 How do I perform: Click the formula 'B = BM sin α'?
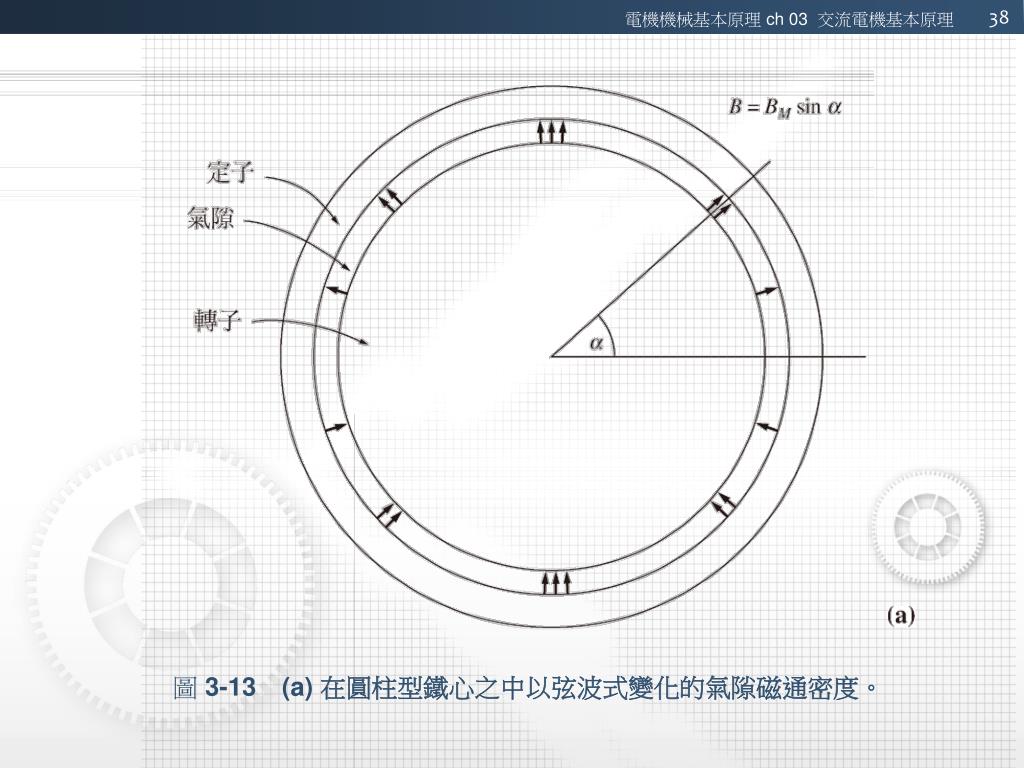tap(785, 107)
